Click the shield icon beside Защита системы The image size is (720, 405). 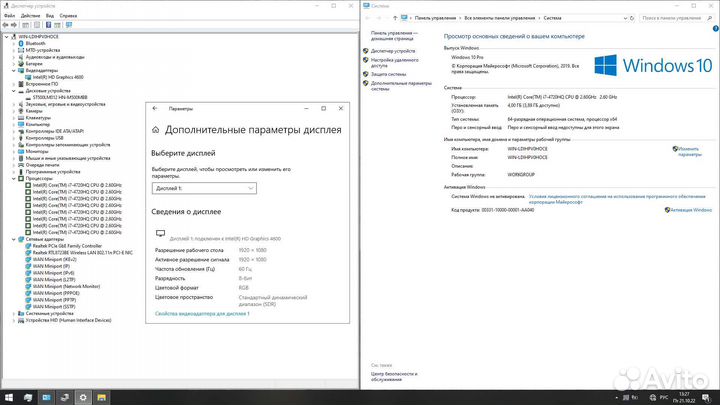366,74
